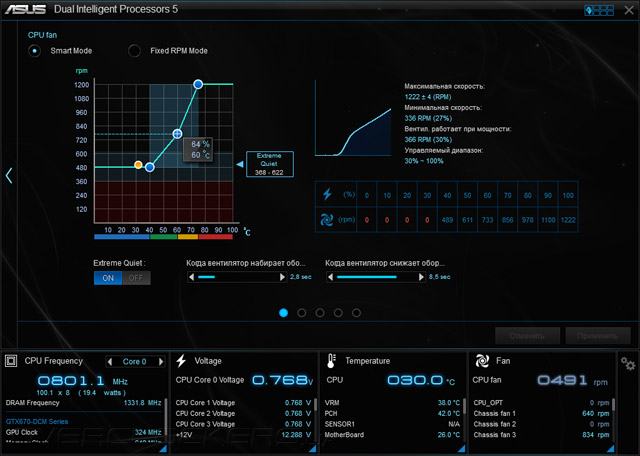Viewport: 640px width, 456px height.
Task: Click the GTX670-DCM Series label
Action: click(x=37, y=422)
